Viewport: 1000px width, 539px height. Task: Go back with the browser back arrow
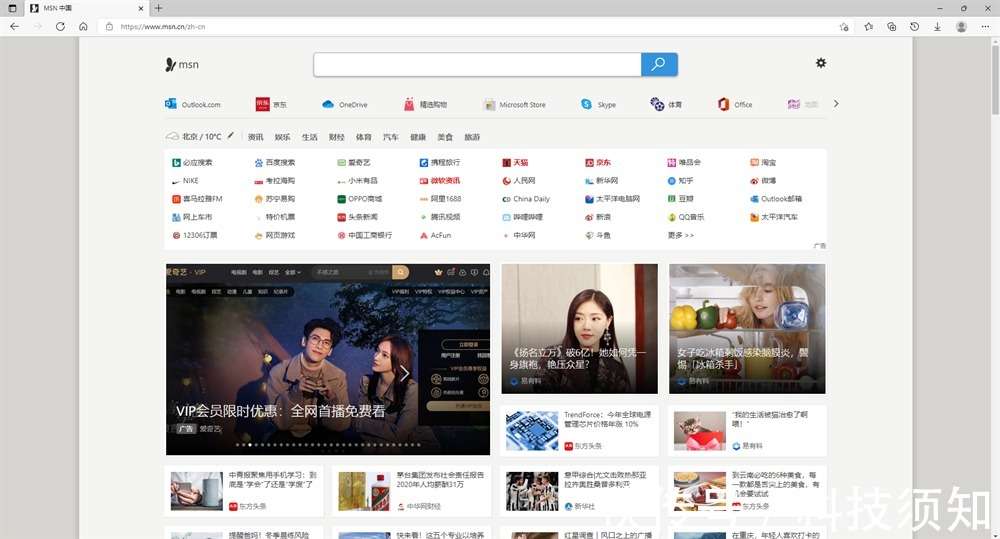coord(15,26)
